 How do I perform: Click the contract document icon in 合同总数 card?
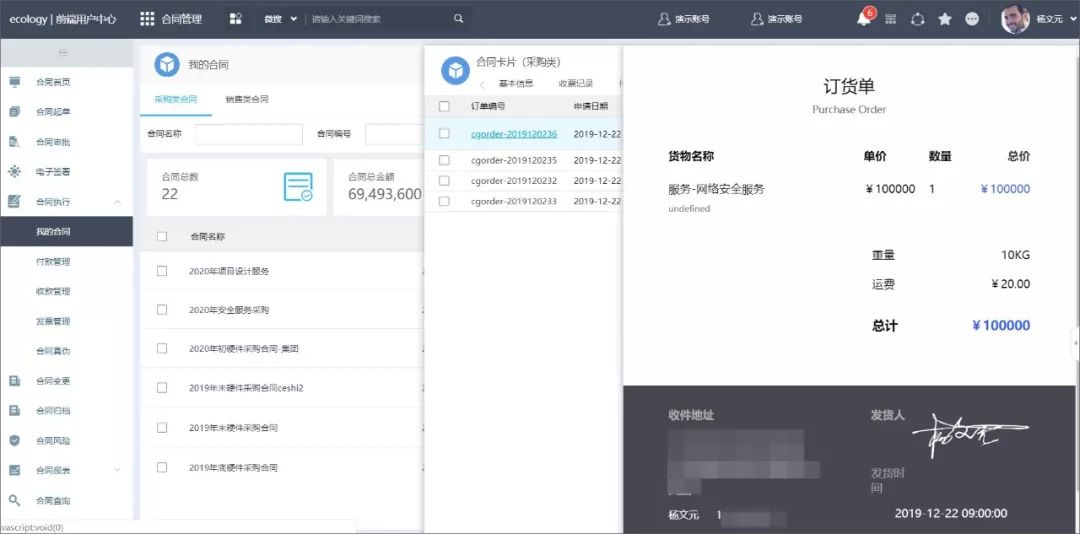(298, 187)
